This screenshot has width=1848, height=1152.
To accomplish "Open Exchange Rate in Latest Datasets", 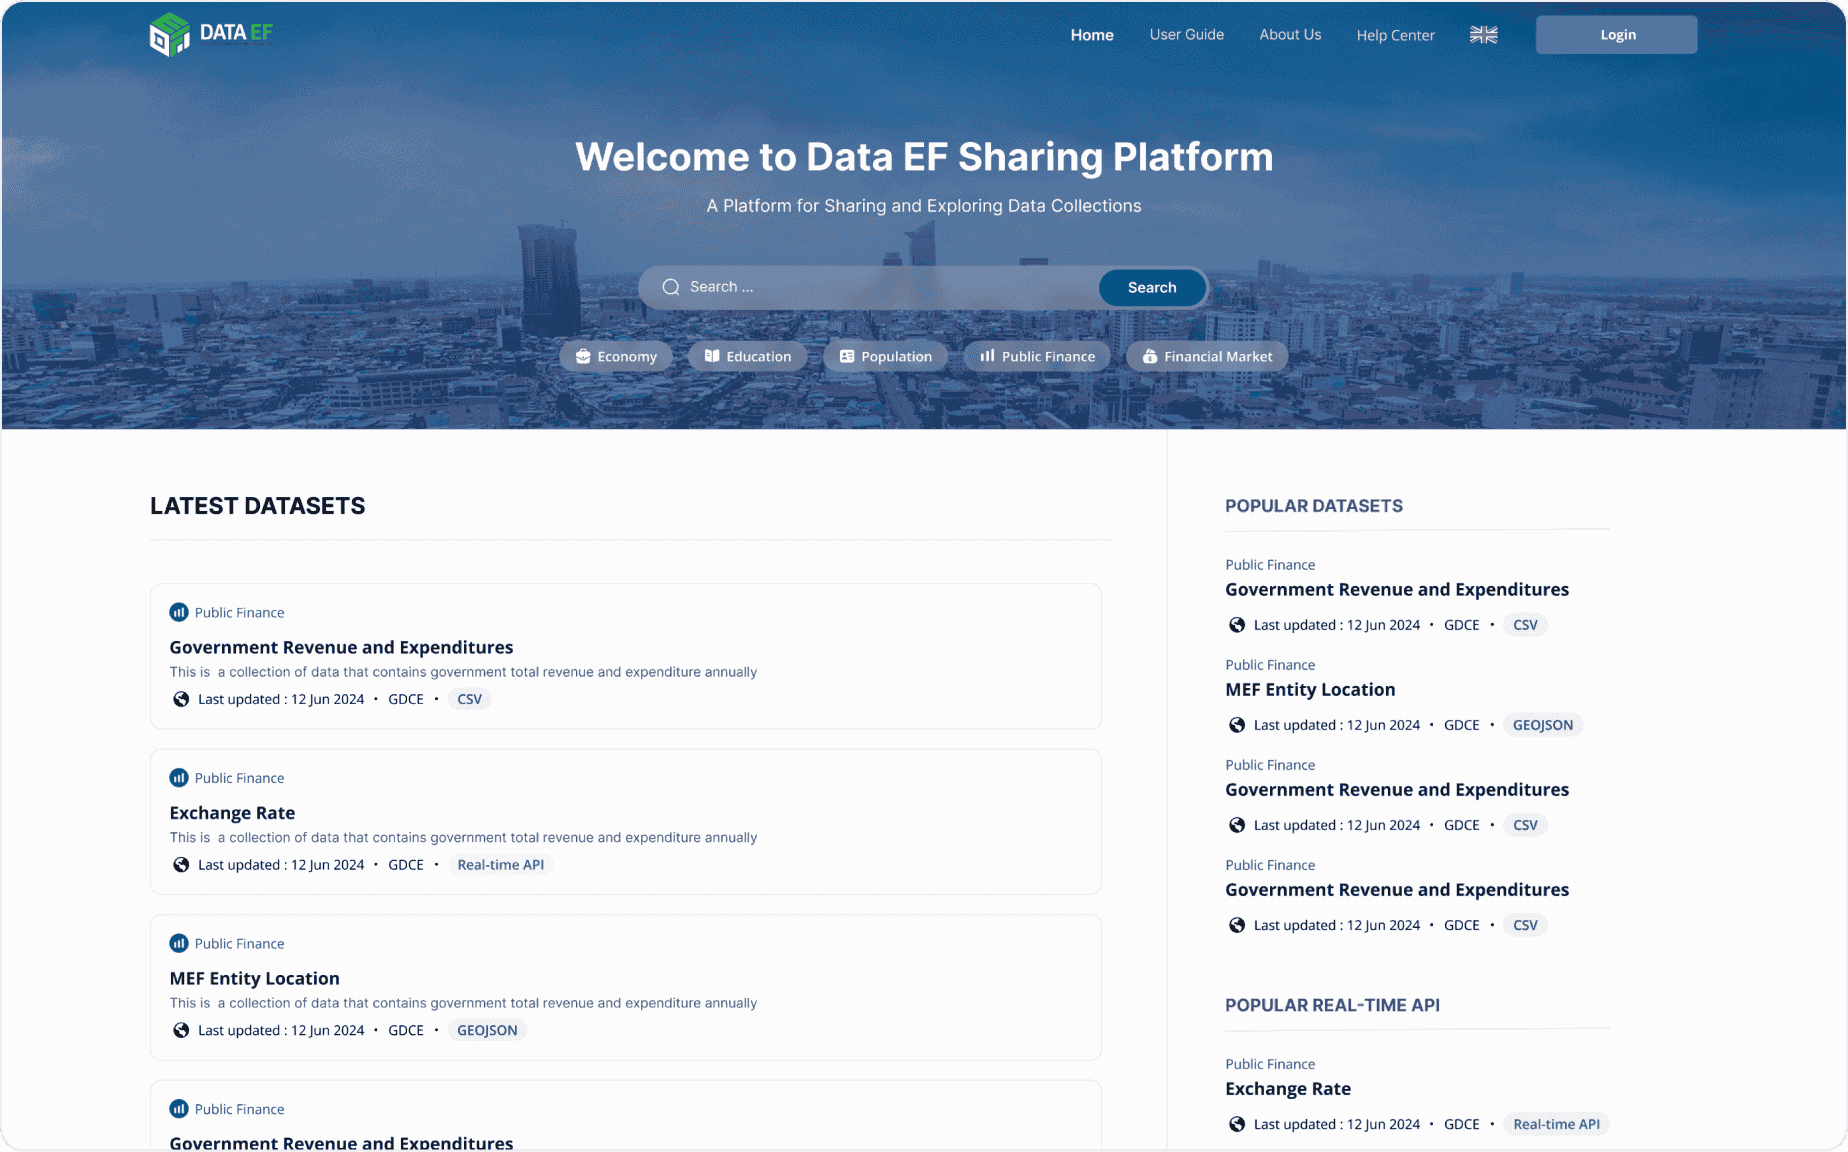I will click(232, 813).
